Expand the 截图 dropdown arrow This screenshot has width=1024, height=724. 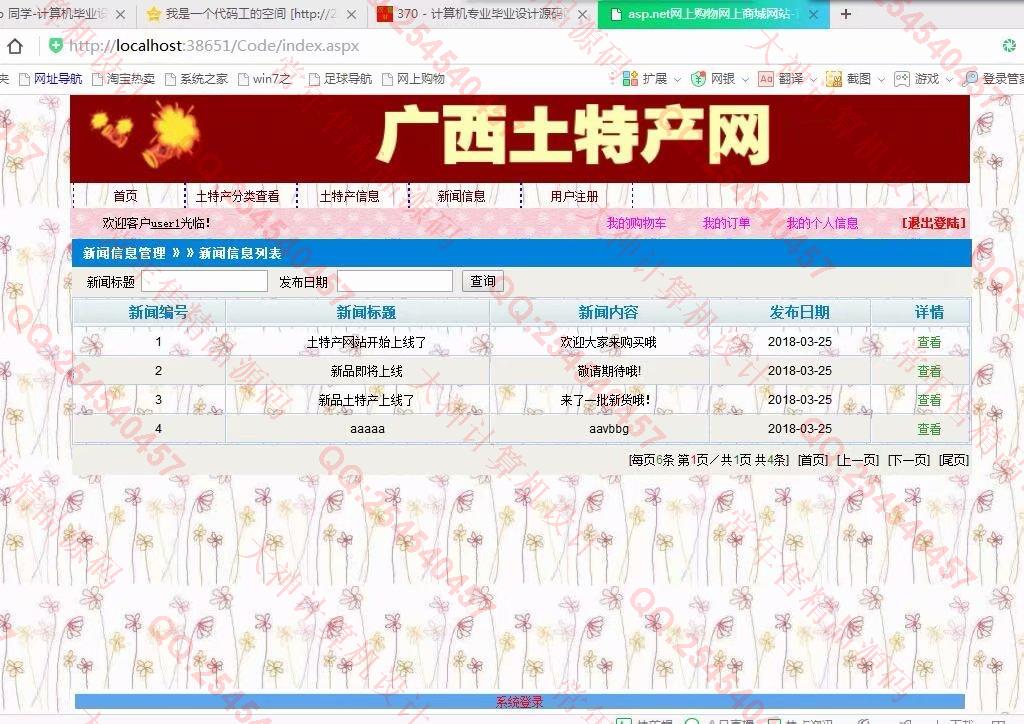pos(881,80)
